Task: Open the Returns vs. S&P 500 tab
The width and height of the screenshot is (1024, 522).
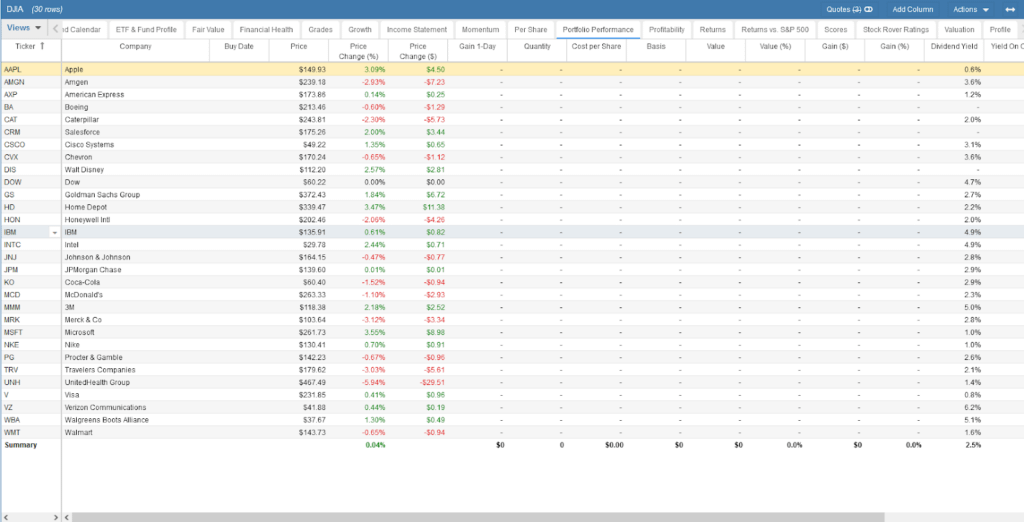Action: coord(775,29)
